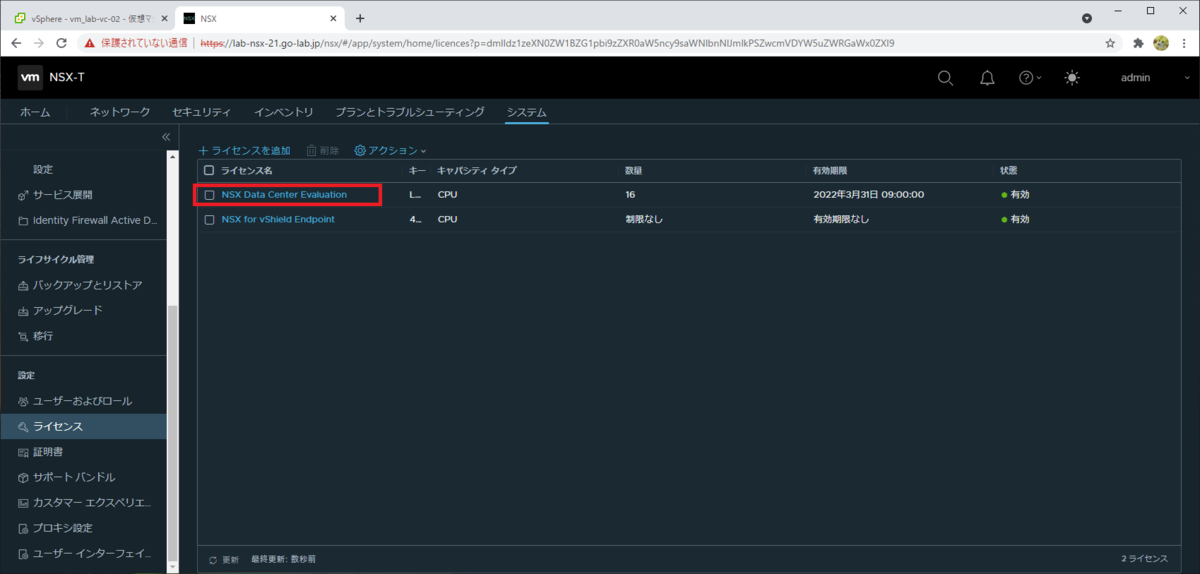Click the 状態 column header

1009,171
